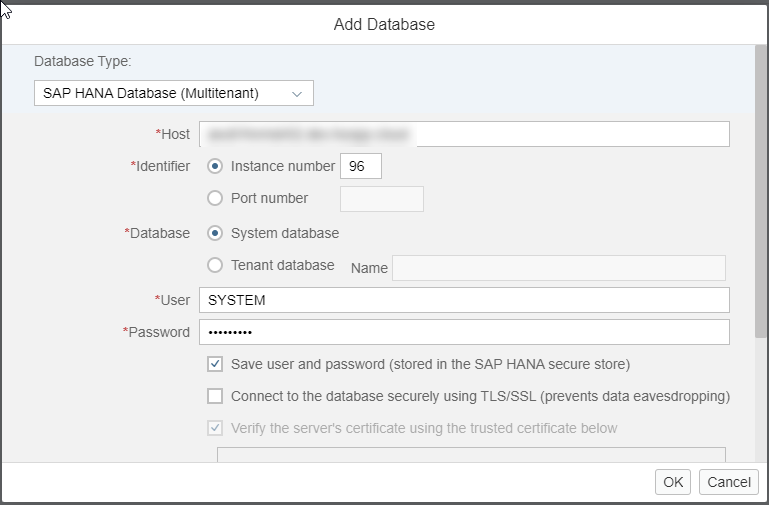
Task: Click the Cancel button
Action: 729,482
